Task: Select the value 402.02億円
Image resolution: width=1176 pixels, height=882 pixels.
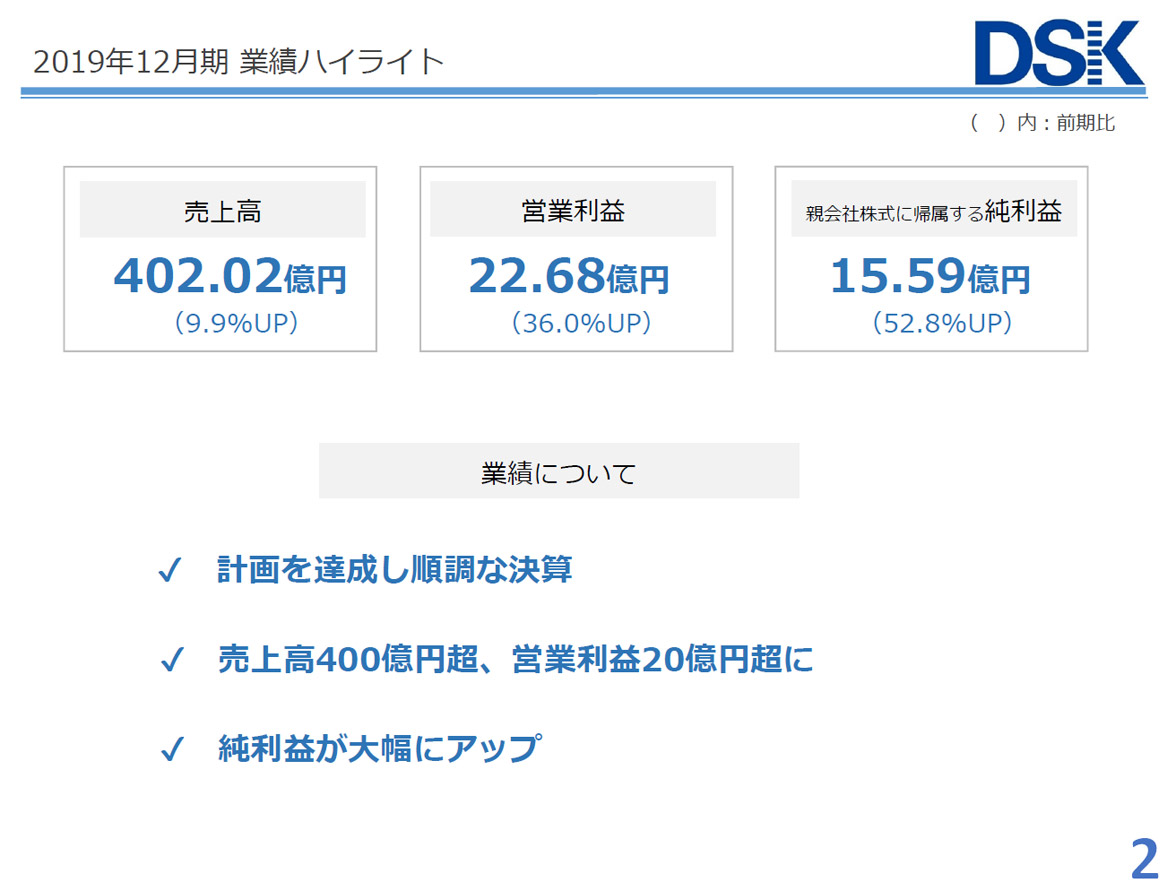Action: tap(230, 276)
